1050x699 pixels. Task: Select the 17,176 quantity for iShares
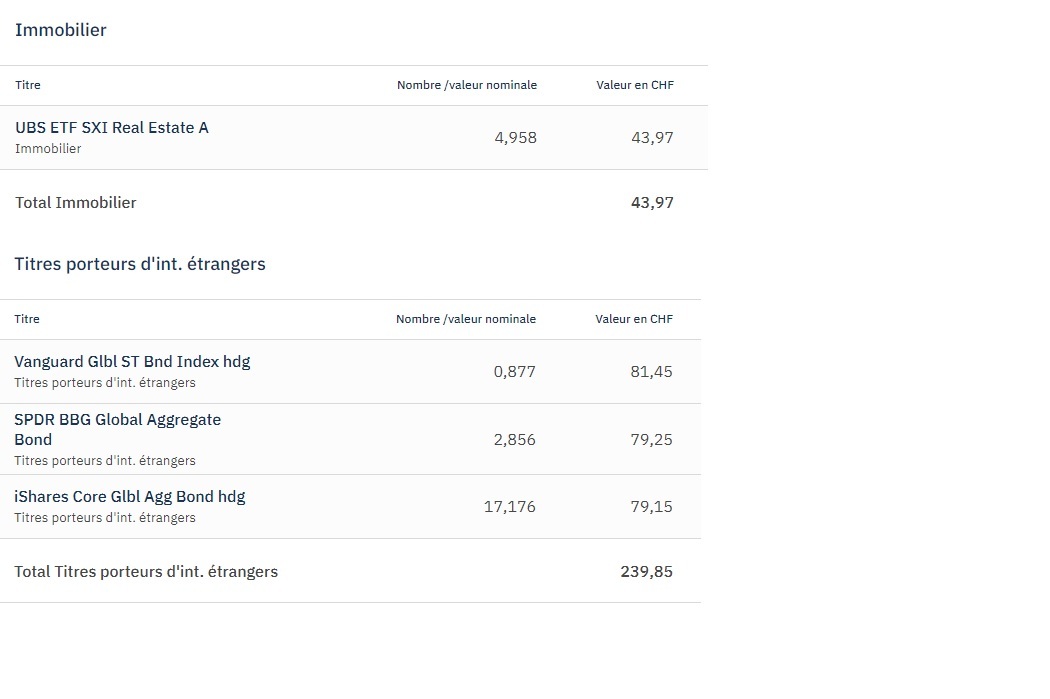(509, 507)
